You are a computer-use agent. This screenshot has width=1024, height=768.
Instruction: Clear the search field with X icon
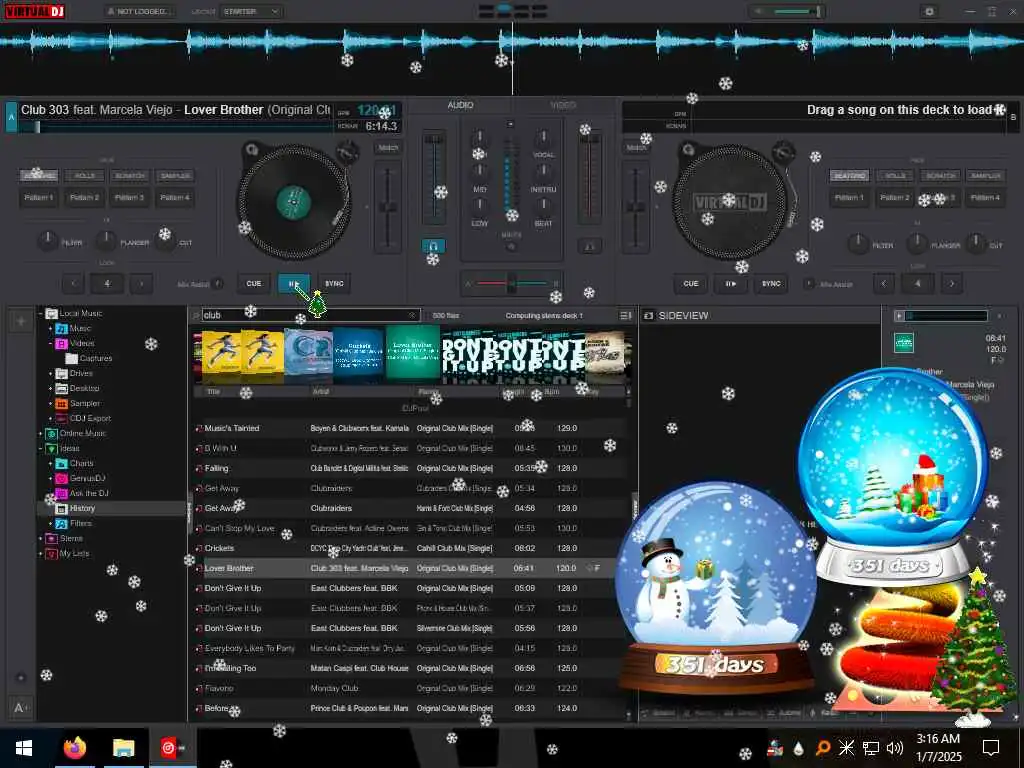(x=412, y=315)
